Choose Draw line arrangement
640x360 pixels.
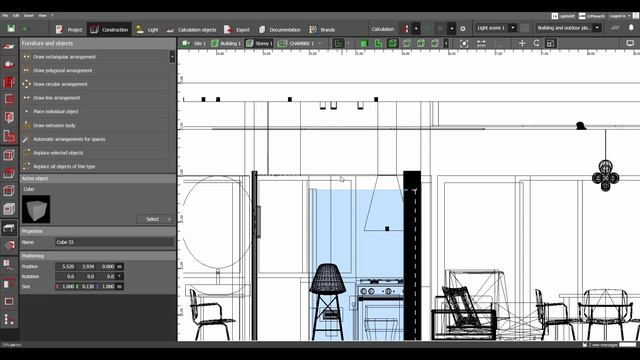(95, 98)
